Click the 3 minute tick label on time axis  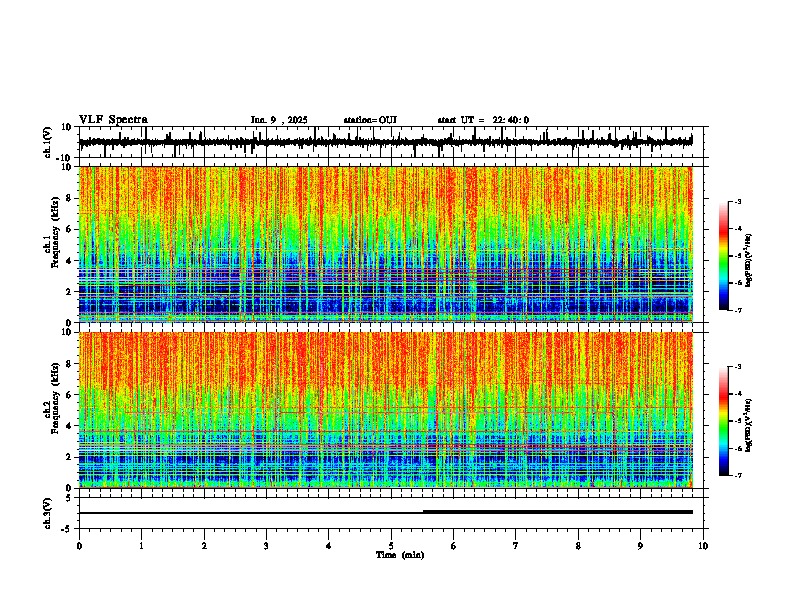point(266,546)
